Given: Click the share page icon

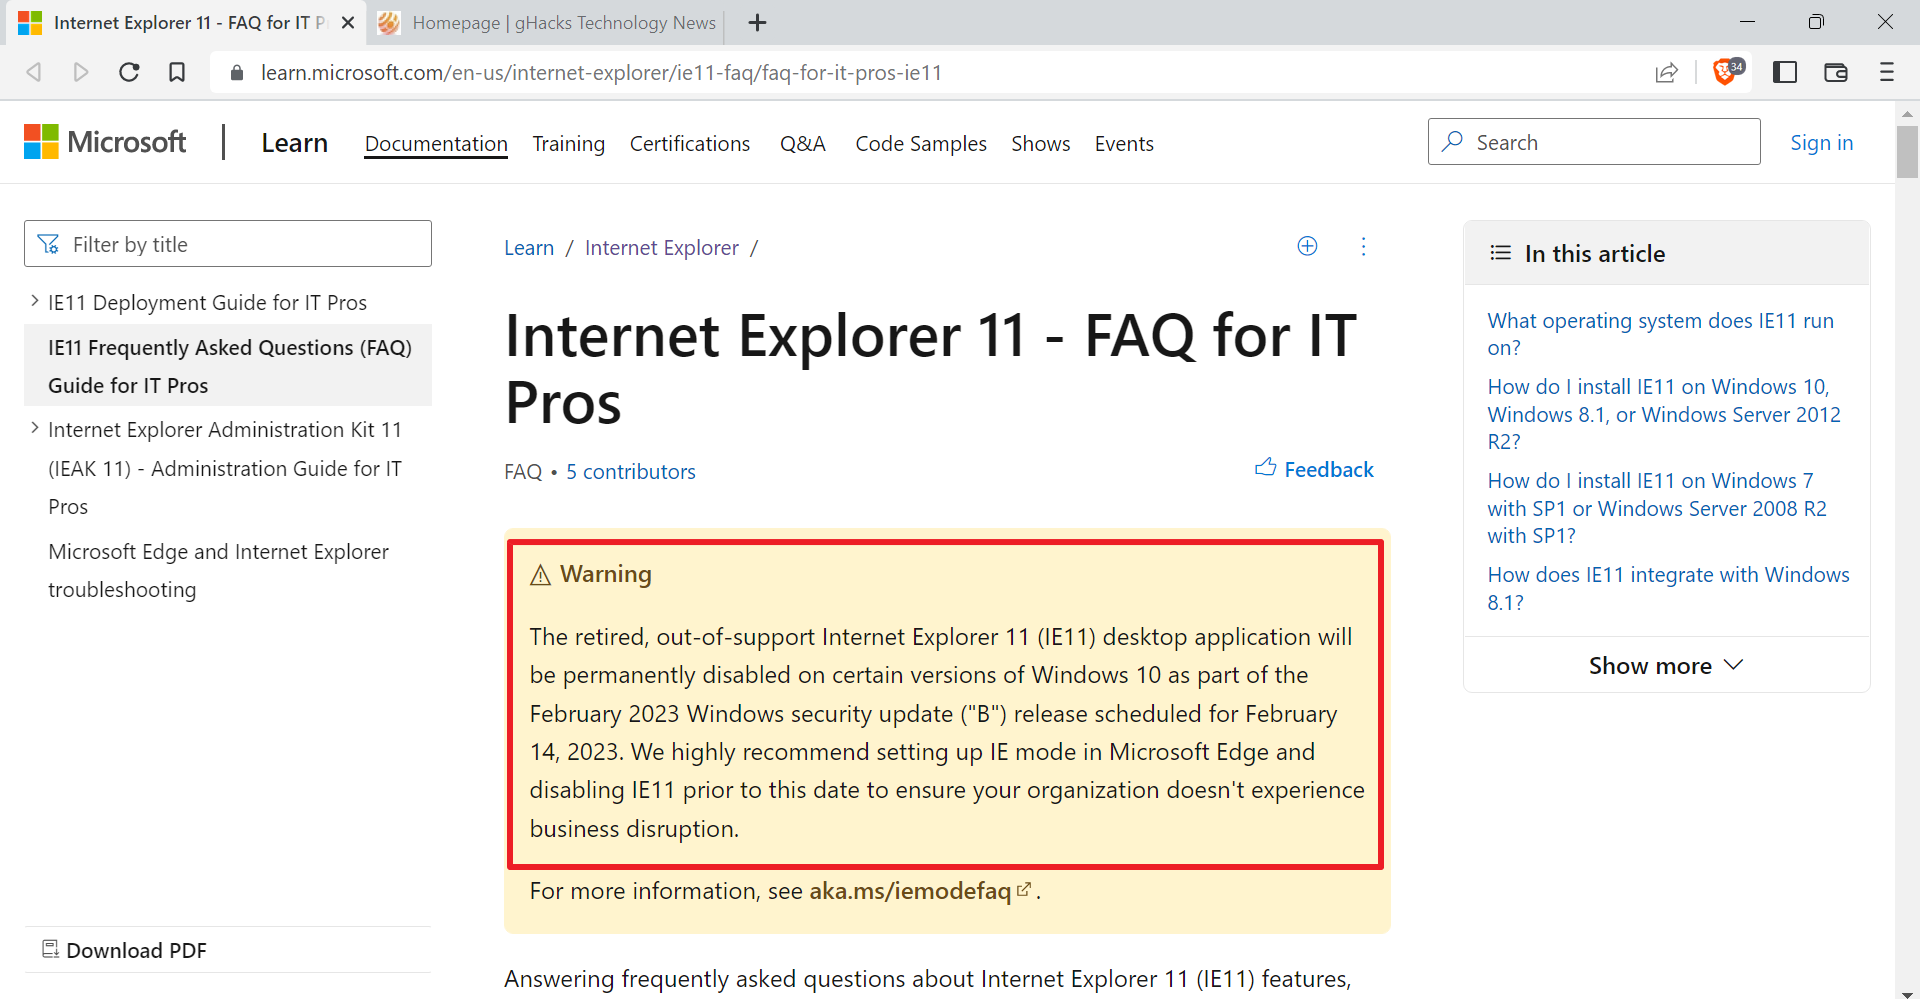Looking at the screenshot, I should click(1667, 72).
